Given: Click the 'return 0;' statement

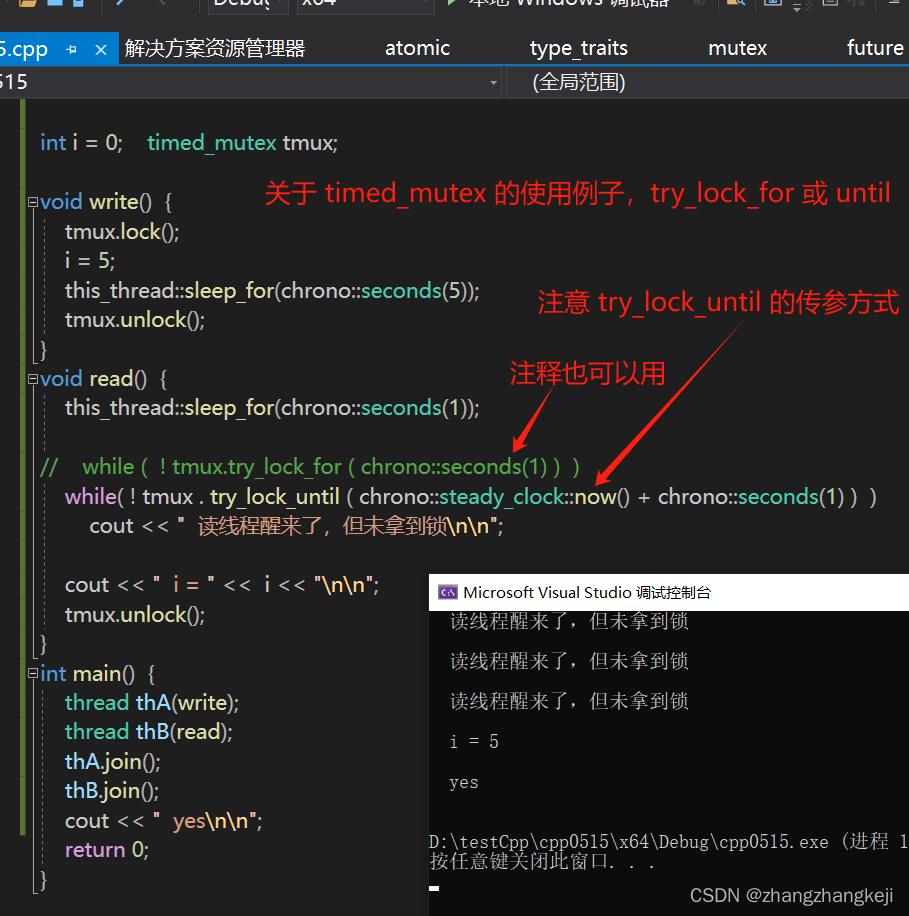Looking at the screenshot, I should (107, 851).
